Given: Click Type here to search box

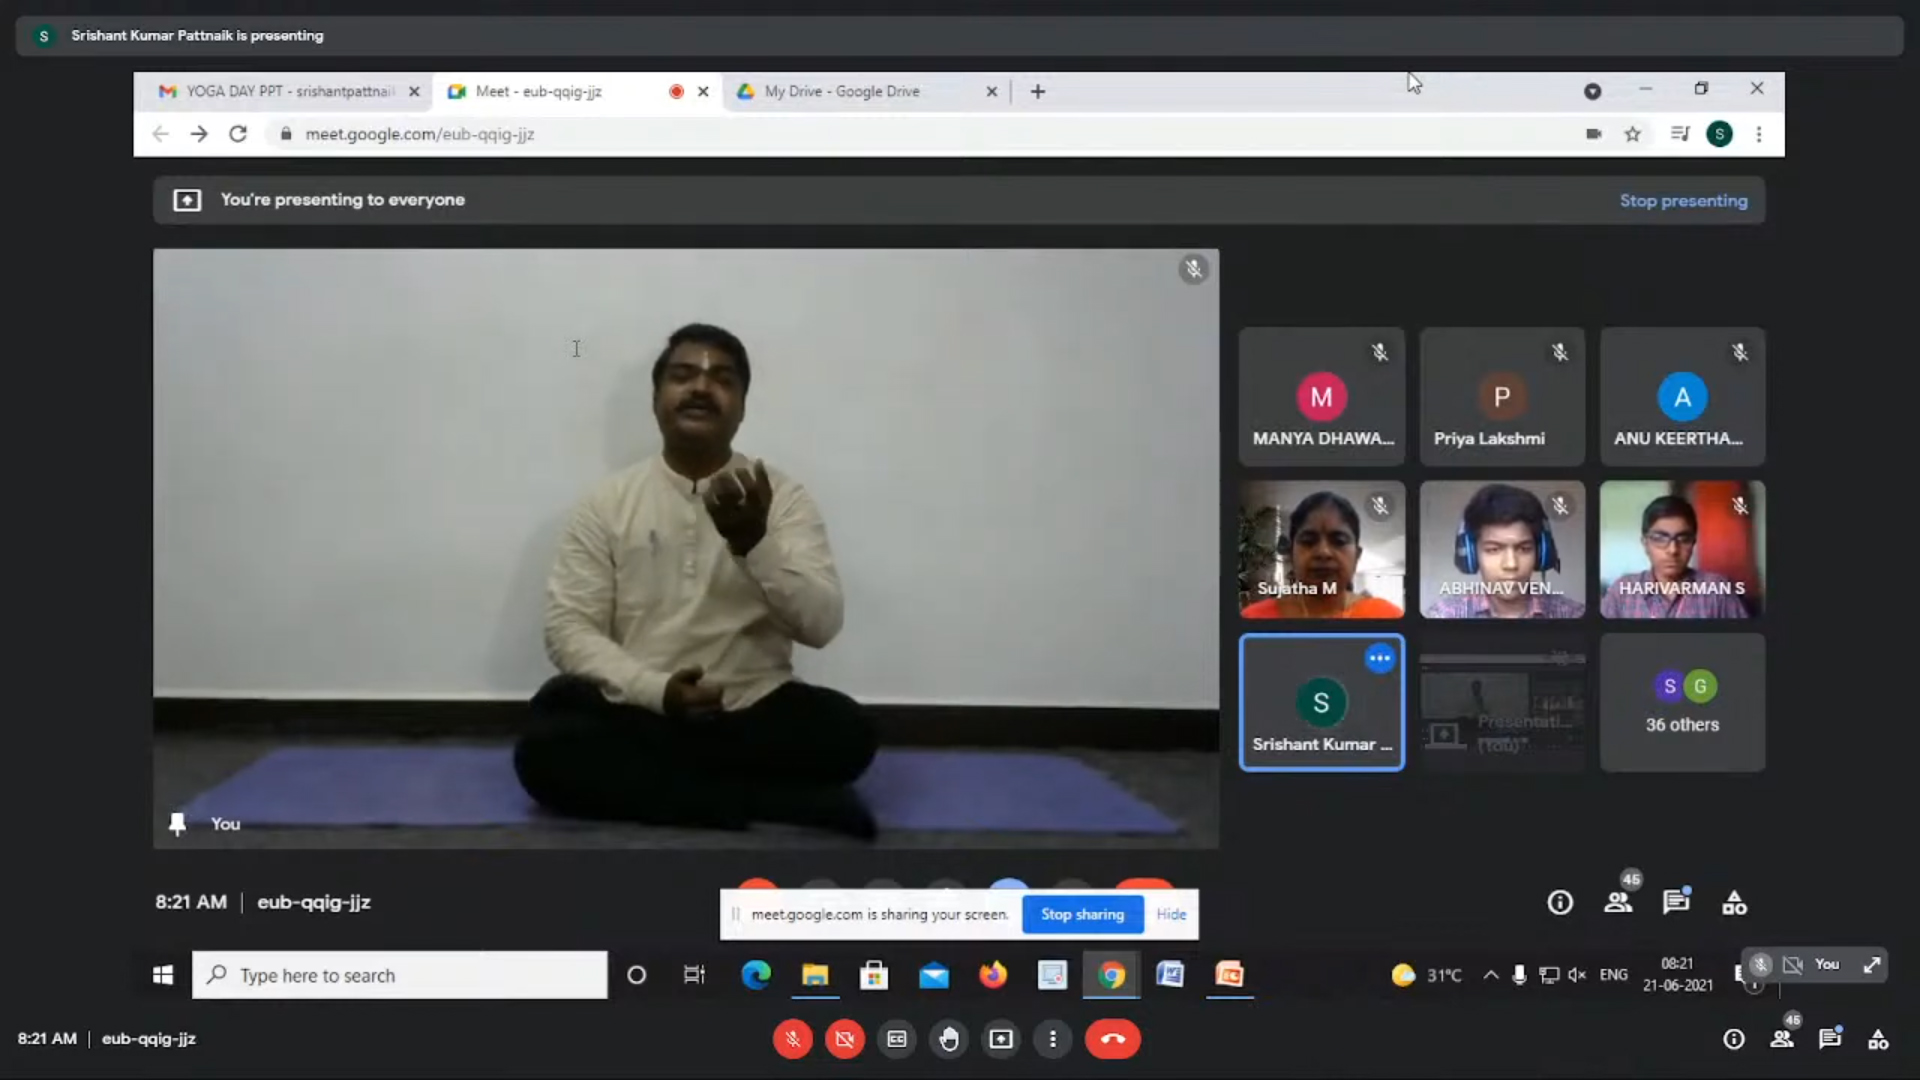Looking at the screenshot, I should tap(400, 975).
